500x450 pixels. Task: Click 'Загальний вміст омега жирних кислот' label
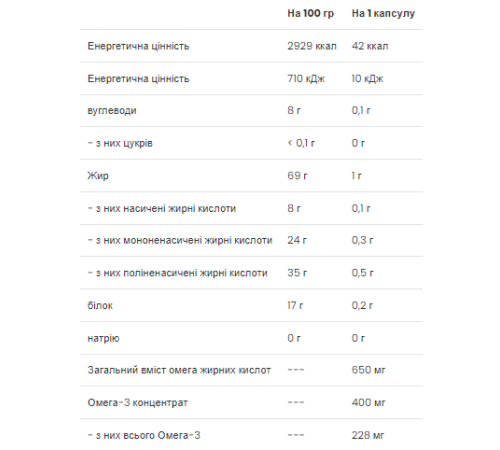tap(179, 370)
